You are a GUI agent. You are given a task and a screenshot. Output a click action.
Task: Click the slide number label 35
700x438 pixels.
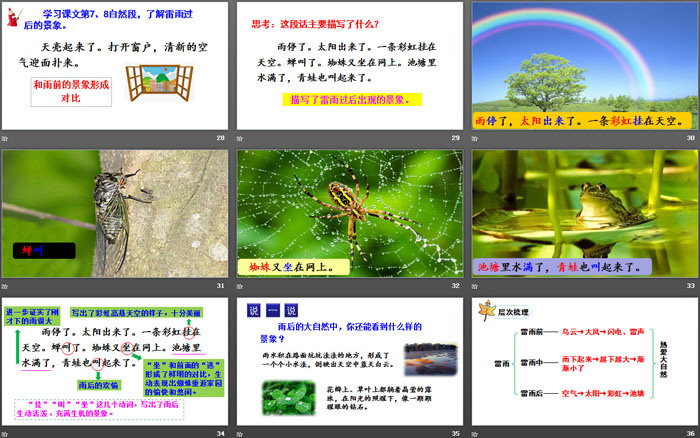(455, 434)
